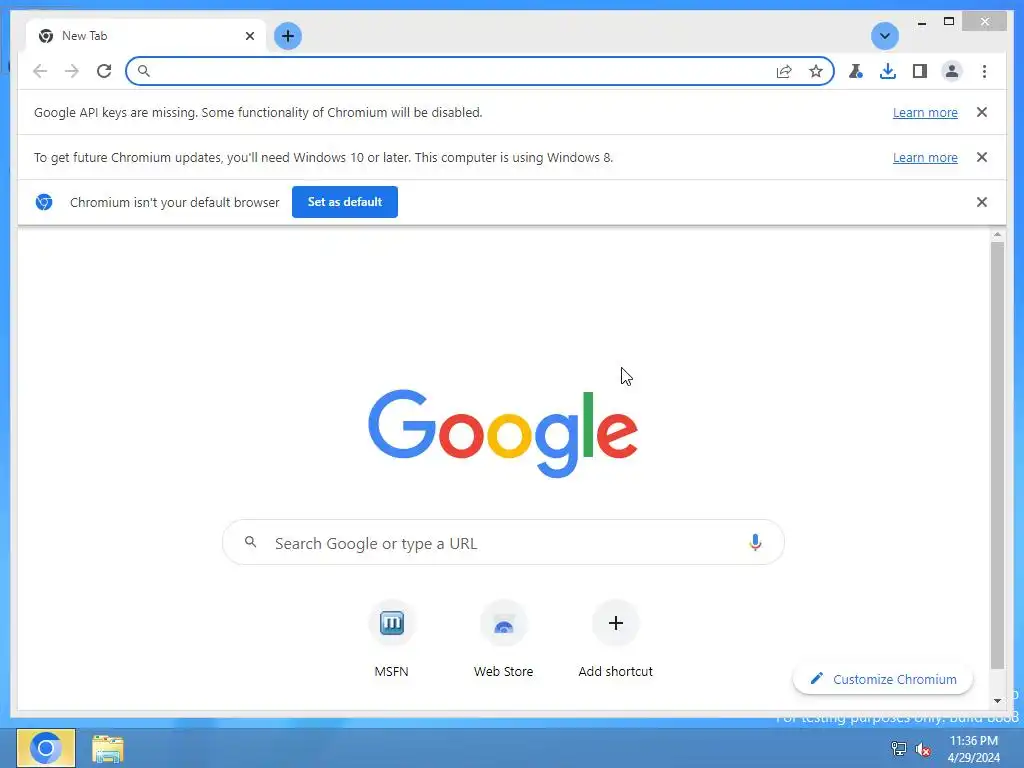Screen dimensions: 1024x768
Task: Open Learn more for Windows 10 update notice
Action: (925, 157)
